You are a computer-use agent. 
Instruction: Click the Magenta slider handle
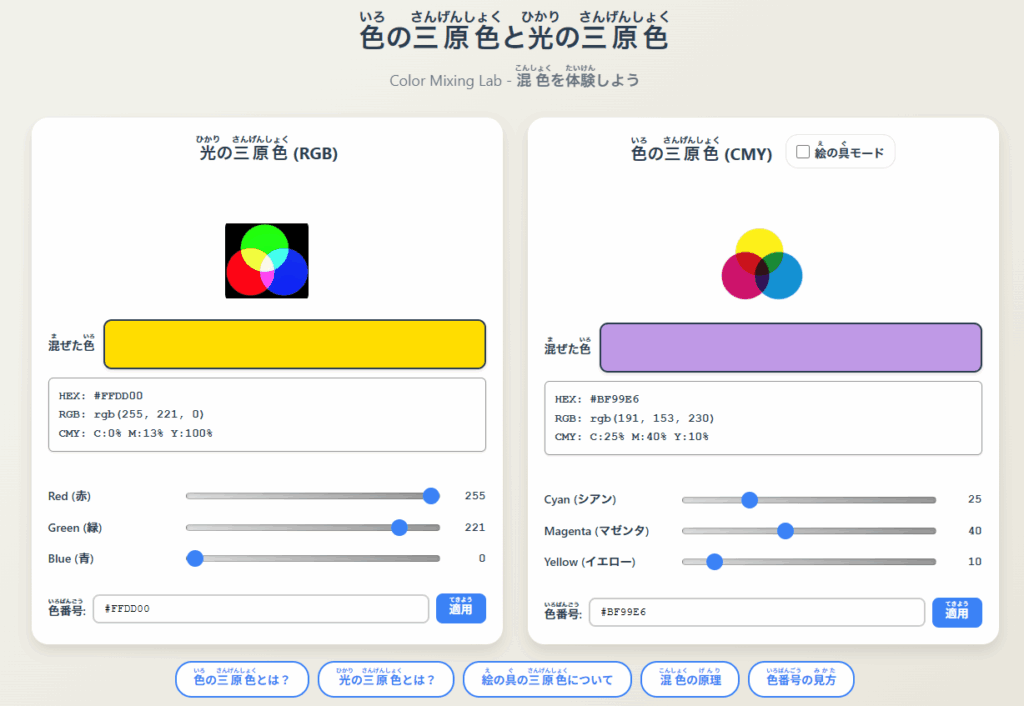point(785,531)
